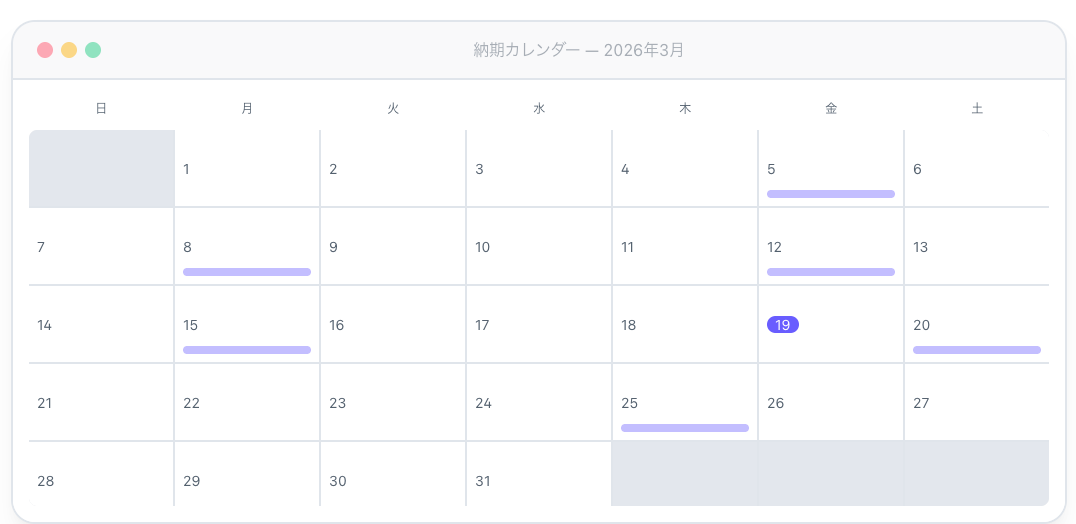This screenshot has width=1076, height=524.
Task: Open the event bar on March 5
Action: click(x=830, y=194)
